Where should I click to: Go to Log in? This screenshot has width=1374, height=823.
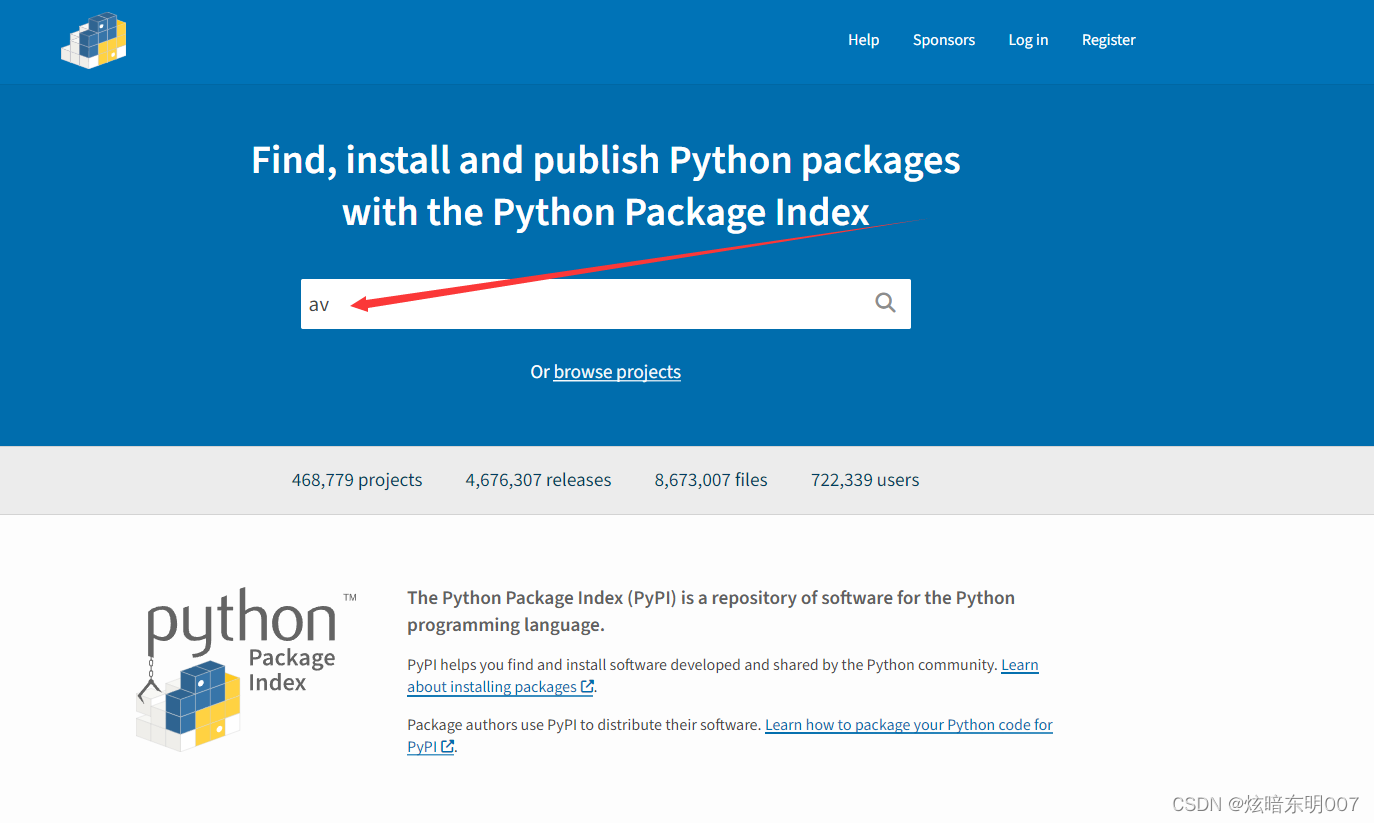point(1028,40)
